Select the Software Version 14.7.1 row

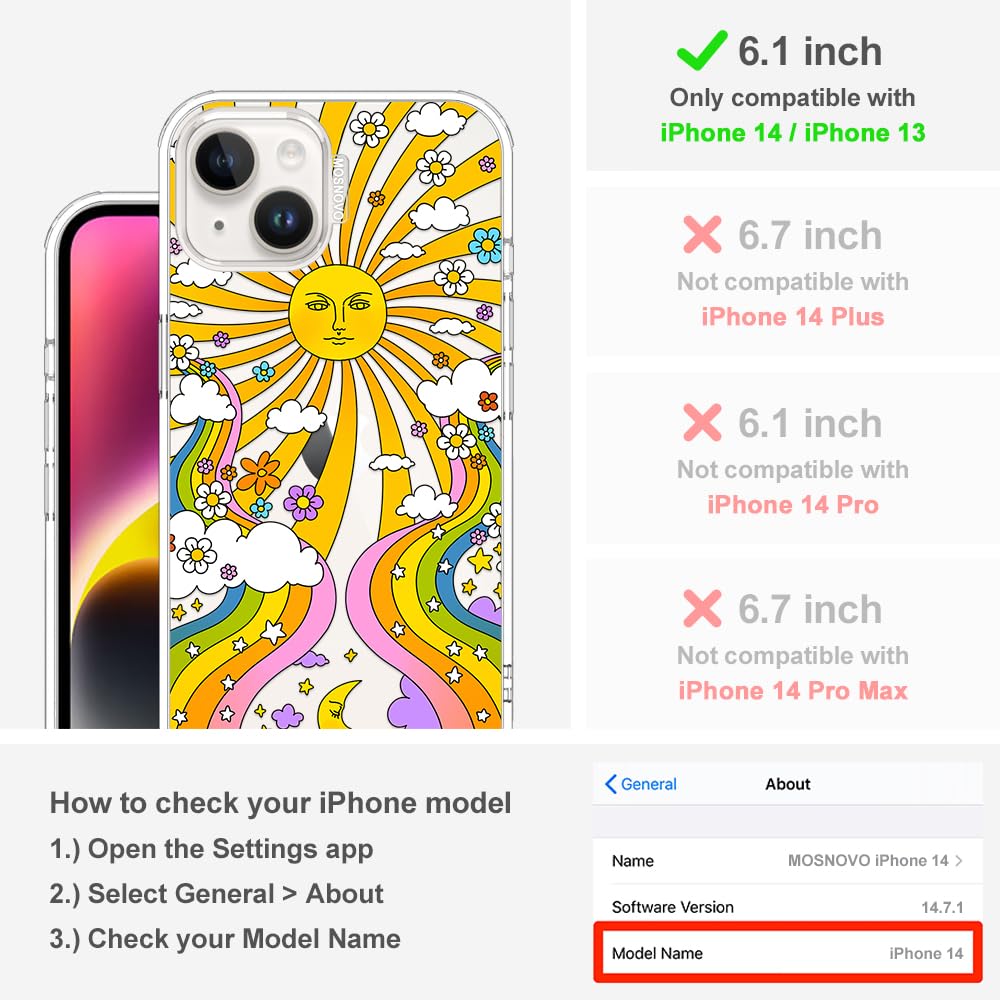[x=788, y=906]
